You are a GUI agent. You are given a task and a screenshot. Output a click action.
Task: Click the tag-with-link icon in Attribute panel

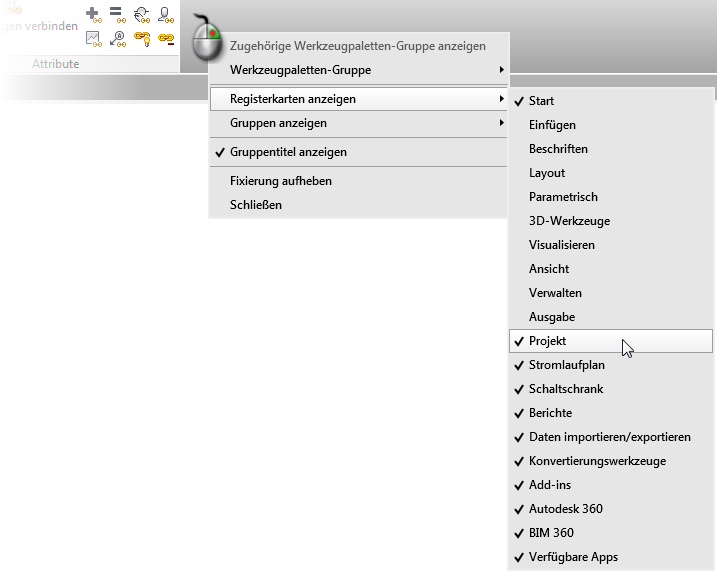point(142,15)
